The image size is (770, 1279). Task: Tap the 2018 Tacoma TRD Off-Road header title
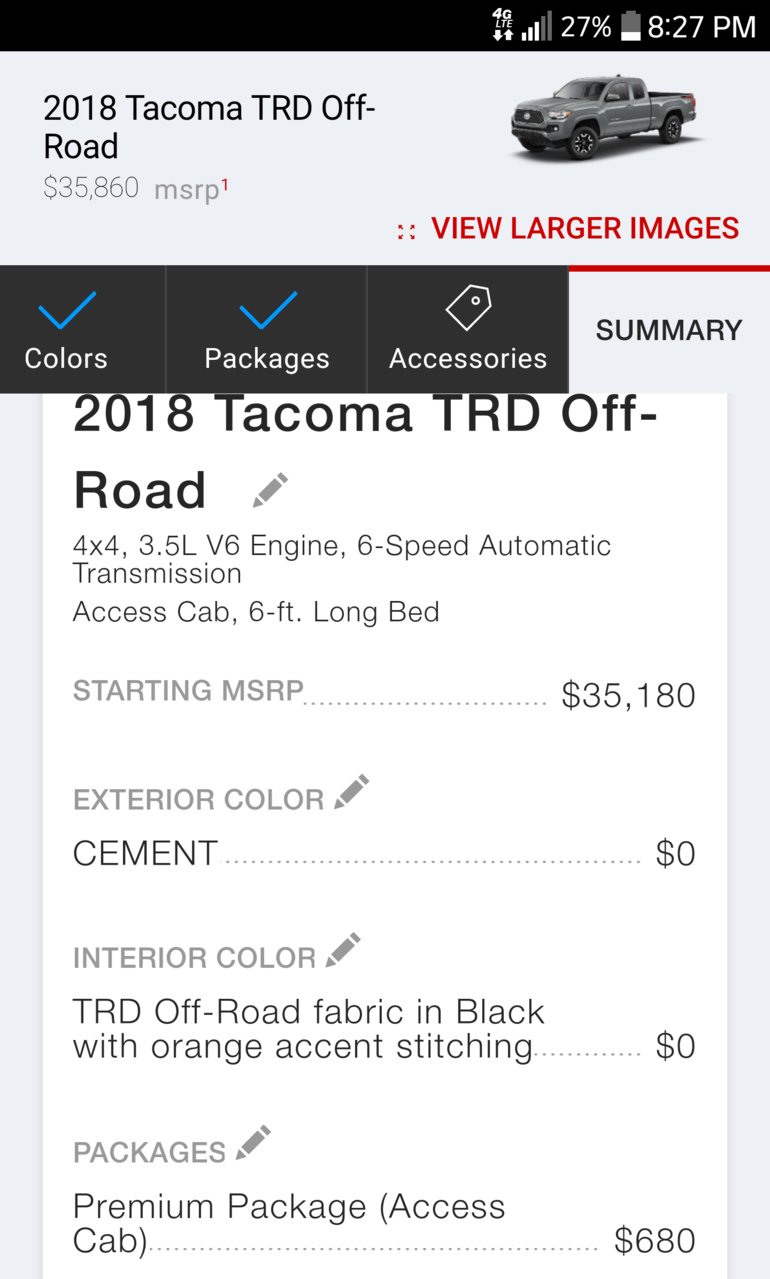tap(209, 127)
